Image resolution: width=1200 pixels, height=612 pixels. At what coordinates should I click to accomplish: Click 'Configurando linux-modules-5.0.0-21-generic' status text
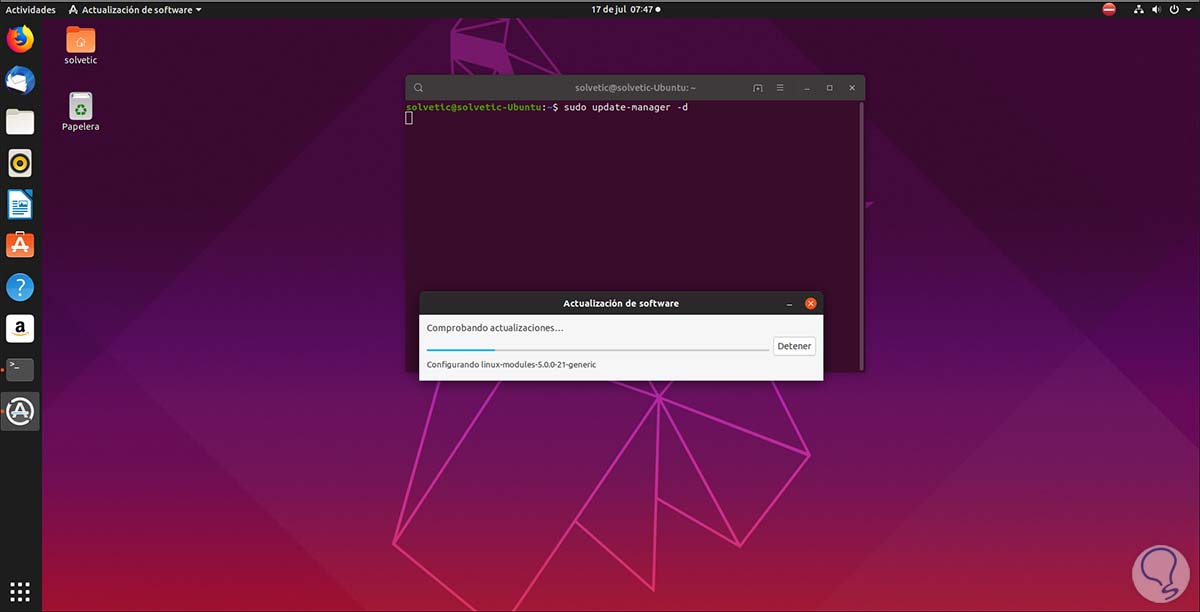[511, 365]
